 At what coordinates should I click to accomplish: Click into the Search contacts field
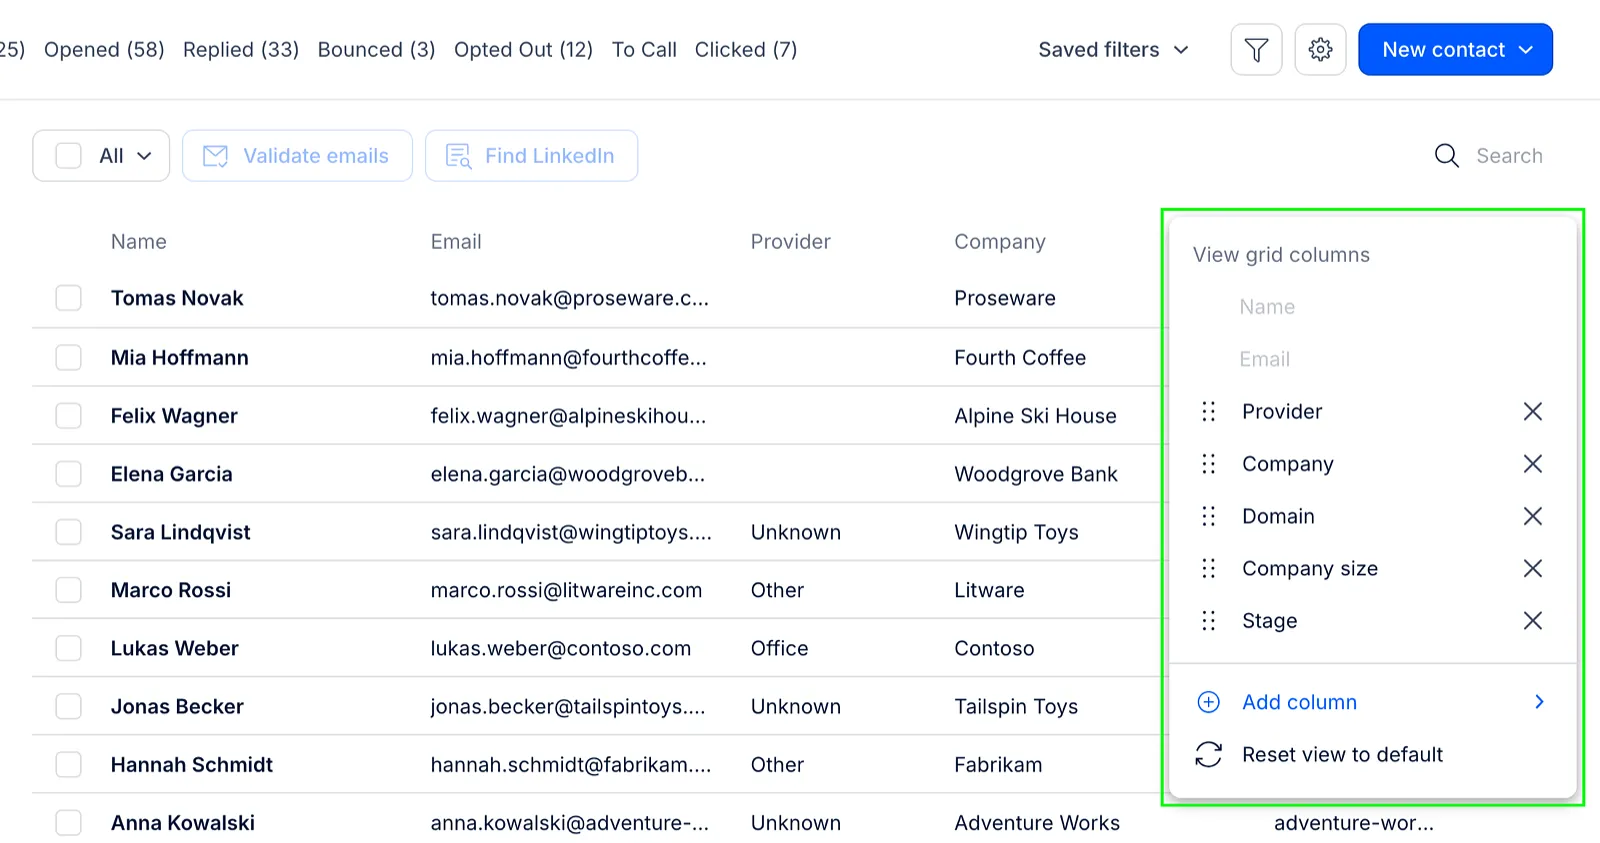click(x=1509, y=156)
